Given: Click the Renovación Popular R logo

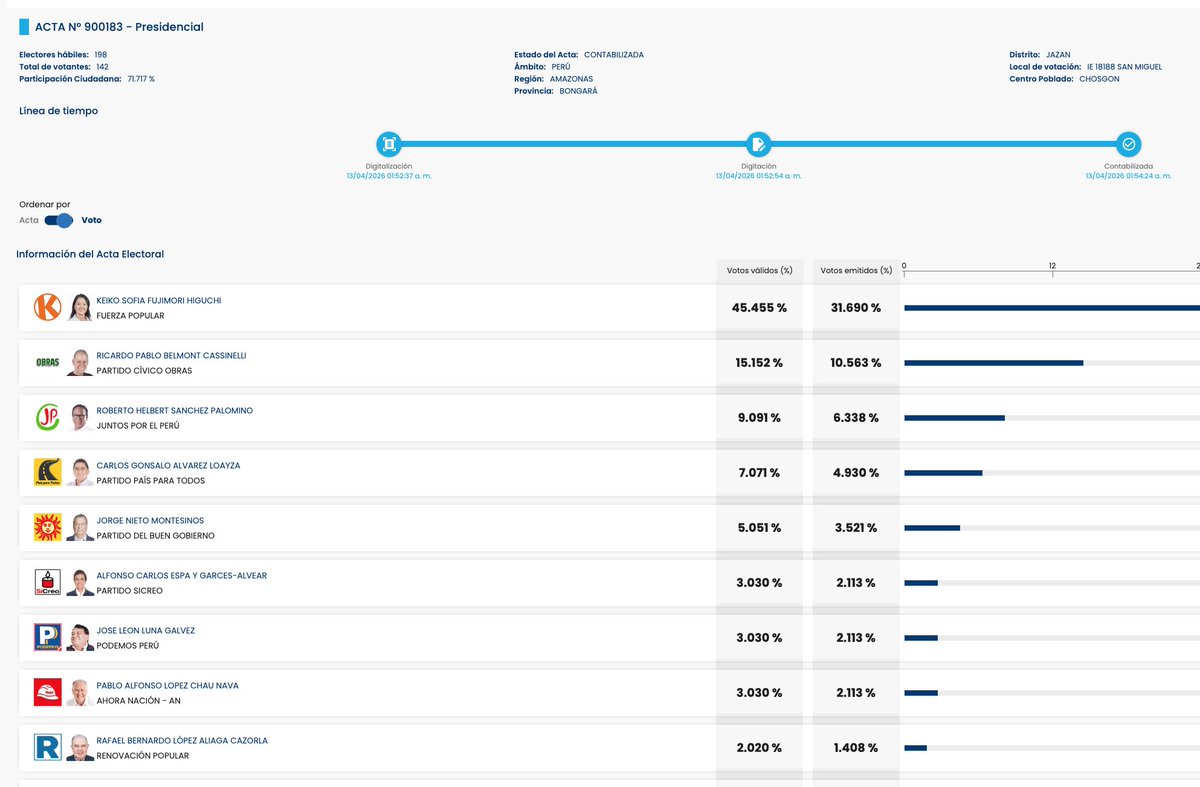Looking at the screenshot, I should point(47,747).
